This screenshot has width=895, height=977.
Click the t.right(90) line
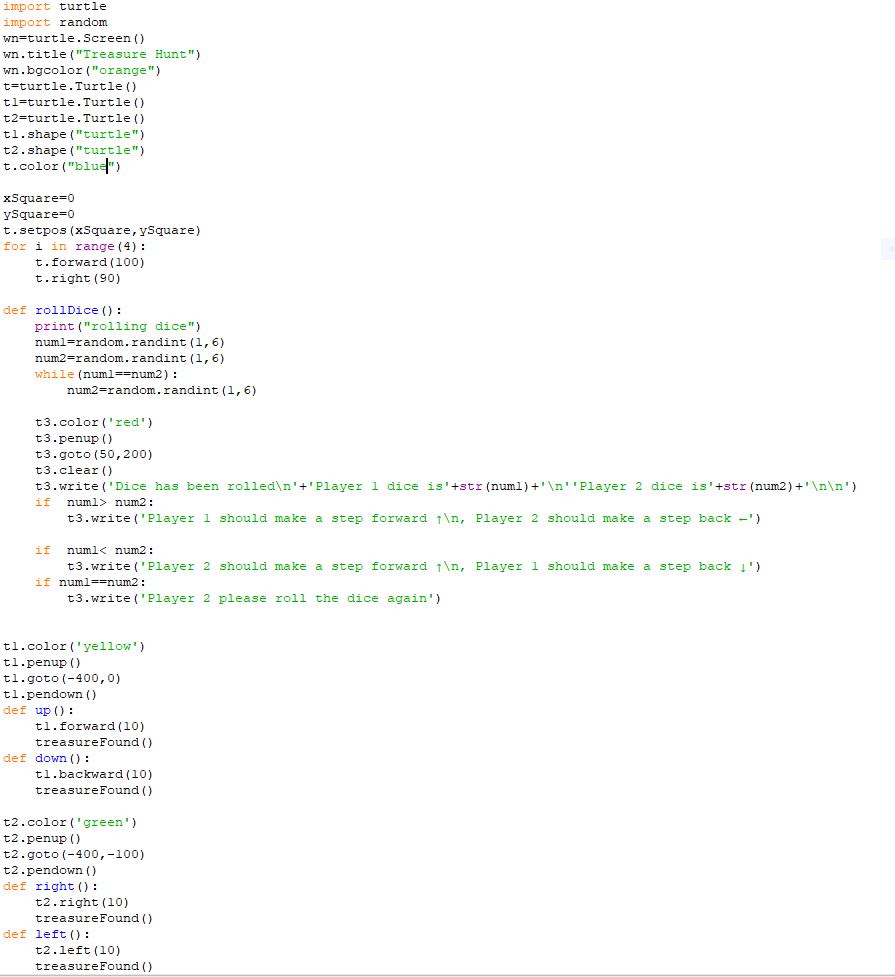[x=78, y=279]
